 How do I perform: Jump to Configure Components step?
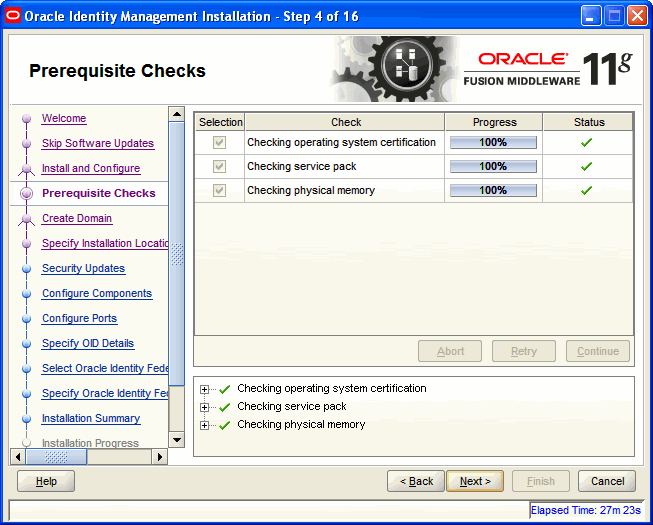(x=97, y=293)
